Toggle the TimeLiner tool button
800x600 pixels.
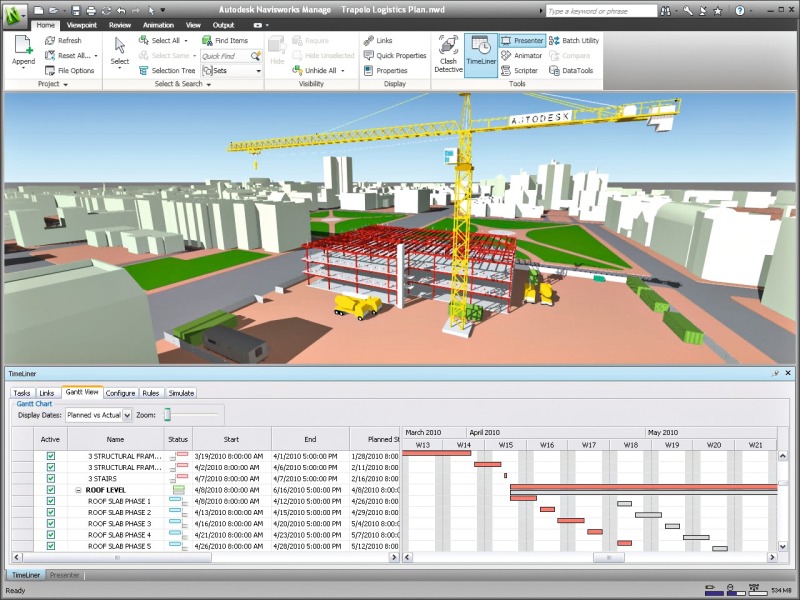[481, 55]
